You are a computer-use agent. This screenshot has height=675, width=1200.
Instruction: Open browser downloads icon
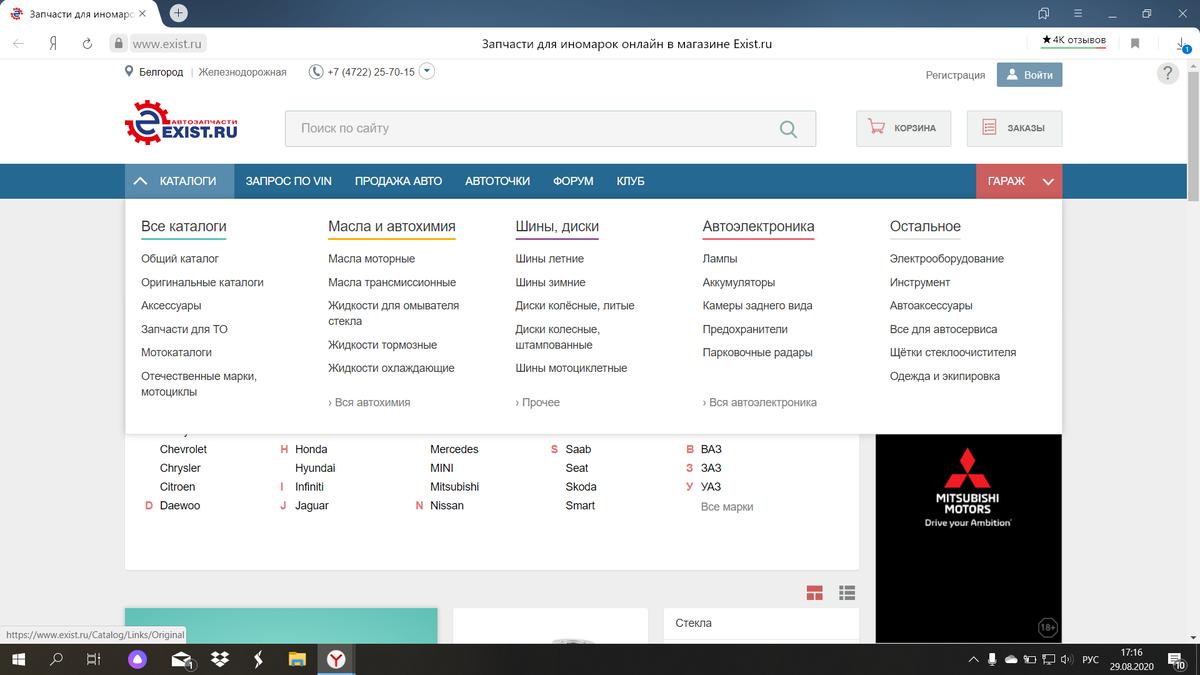[x=1181, y=44]
